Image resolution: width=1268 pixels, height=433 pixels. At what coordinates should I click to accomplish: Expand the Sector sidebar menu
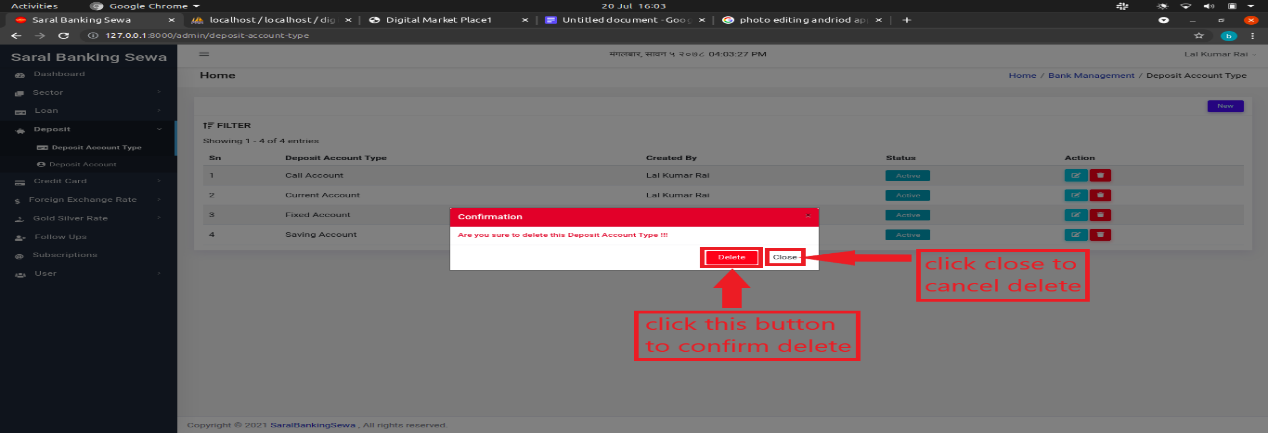pos(88,92)
